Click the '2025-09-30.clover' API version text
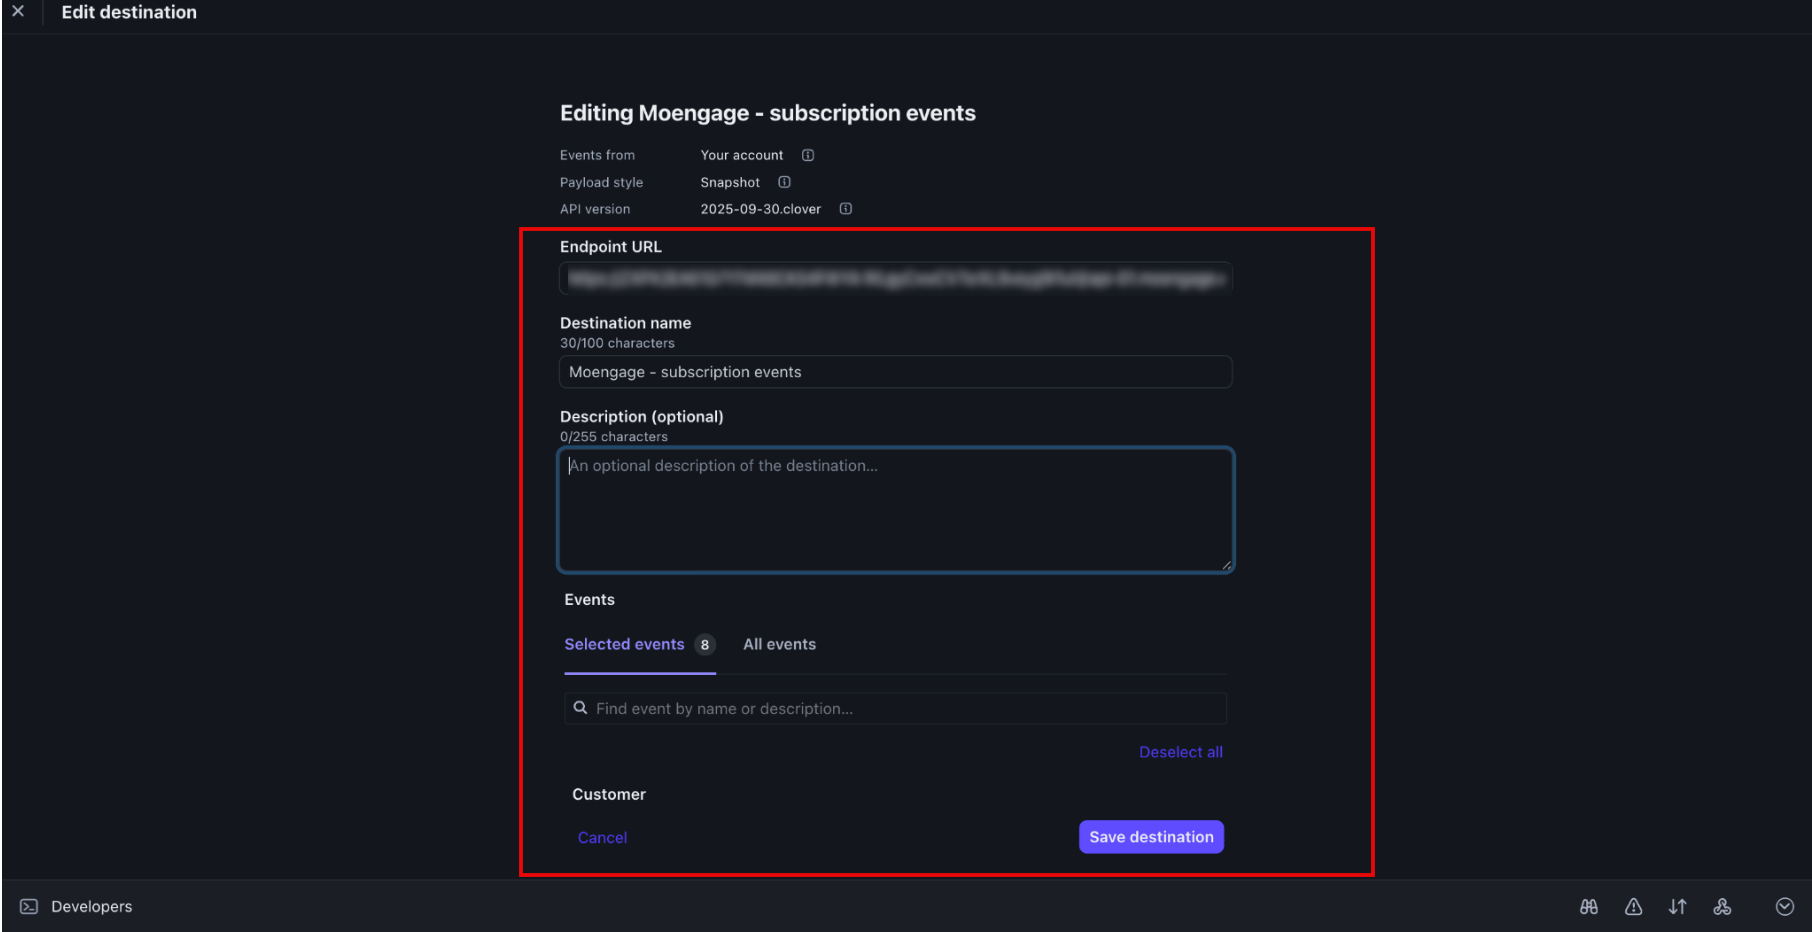 point(760,209)
